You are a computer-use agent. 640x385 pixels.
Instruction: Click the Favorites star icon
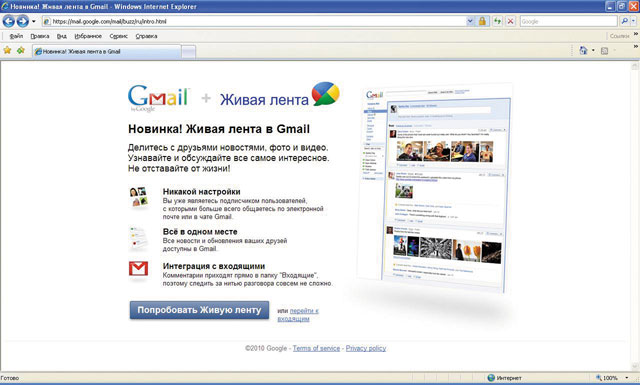(7, 50)
